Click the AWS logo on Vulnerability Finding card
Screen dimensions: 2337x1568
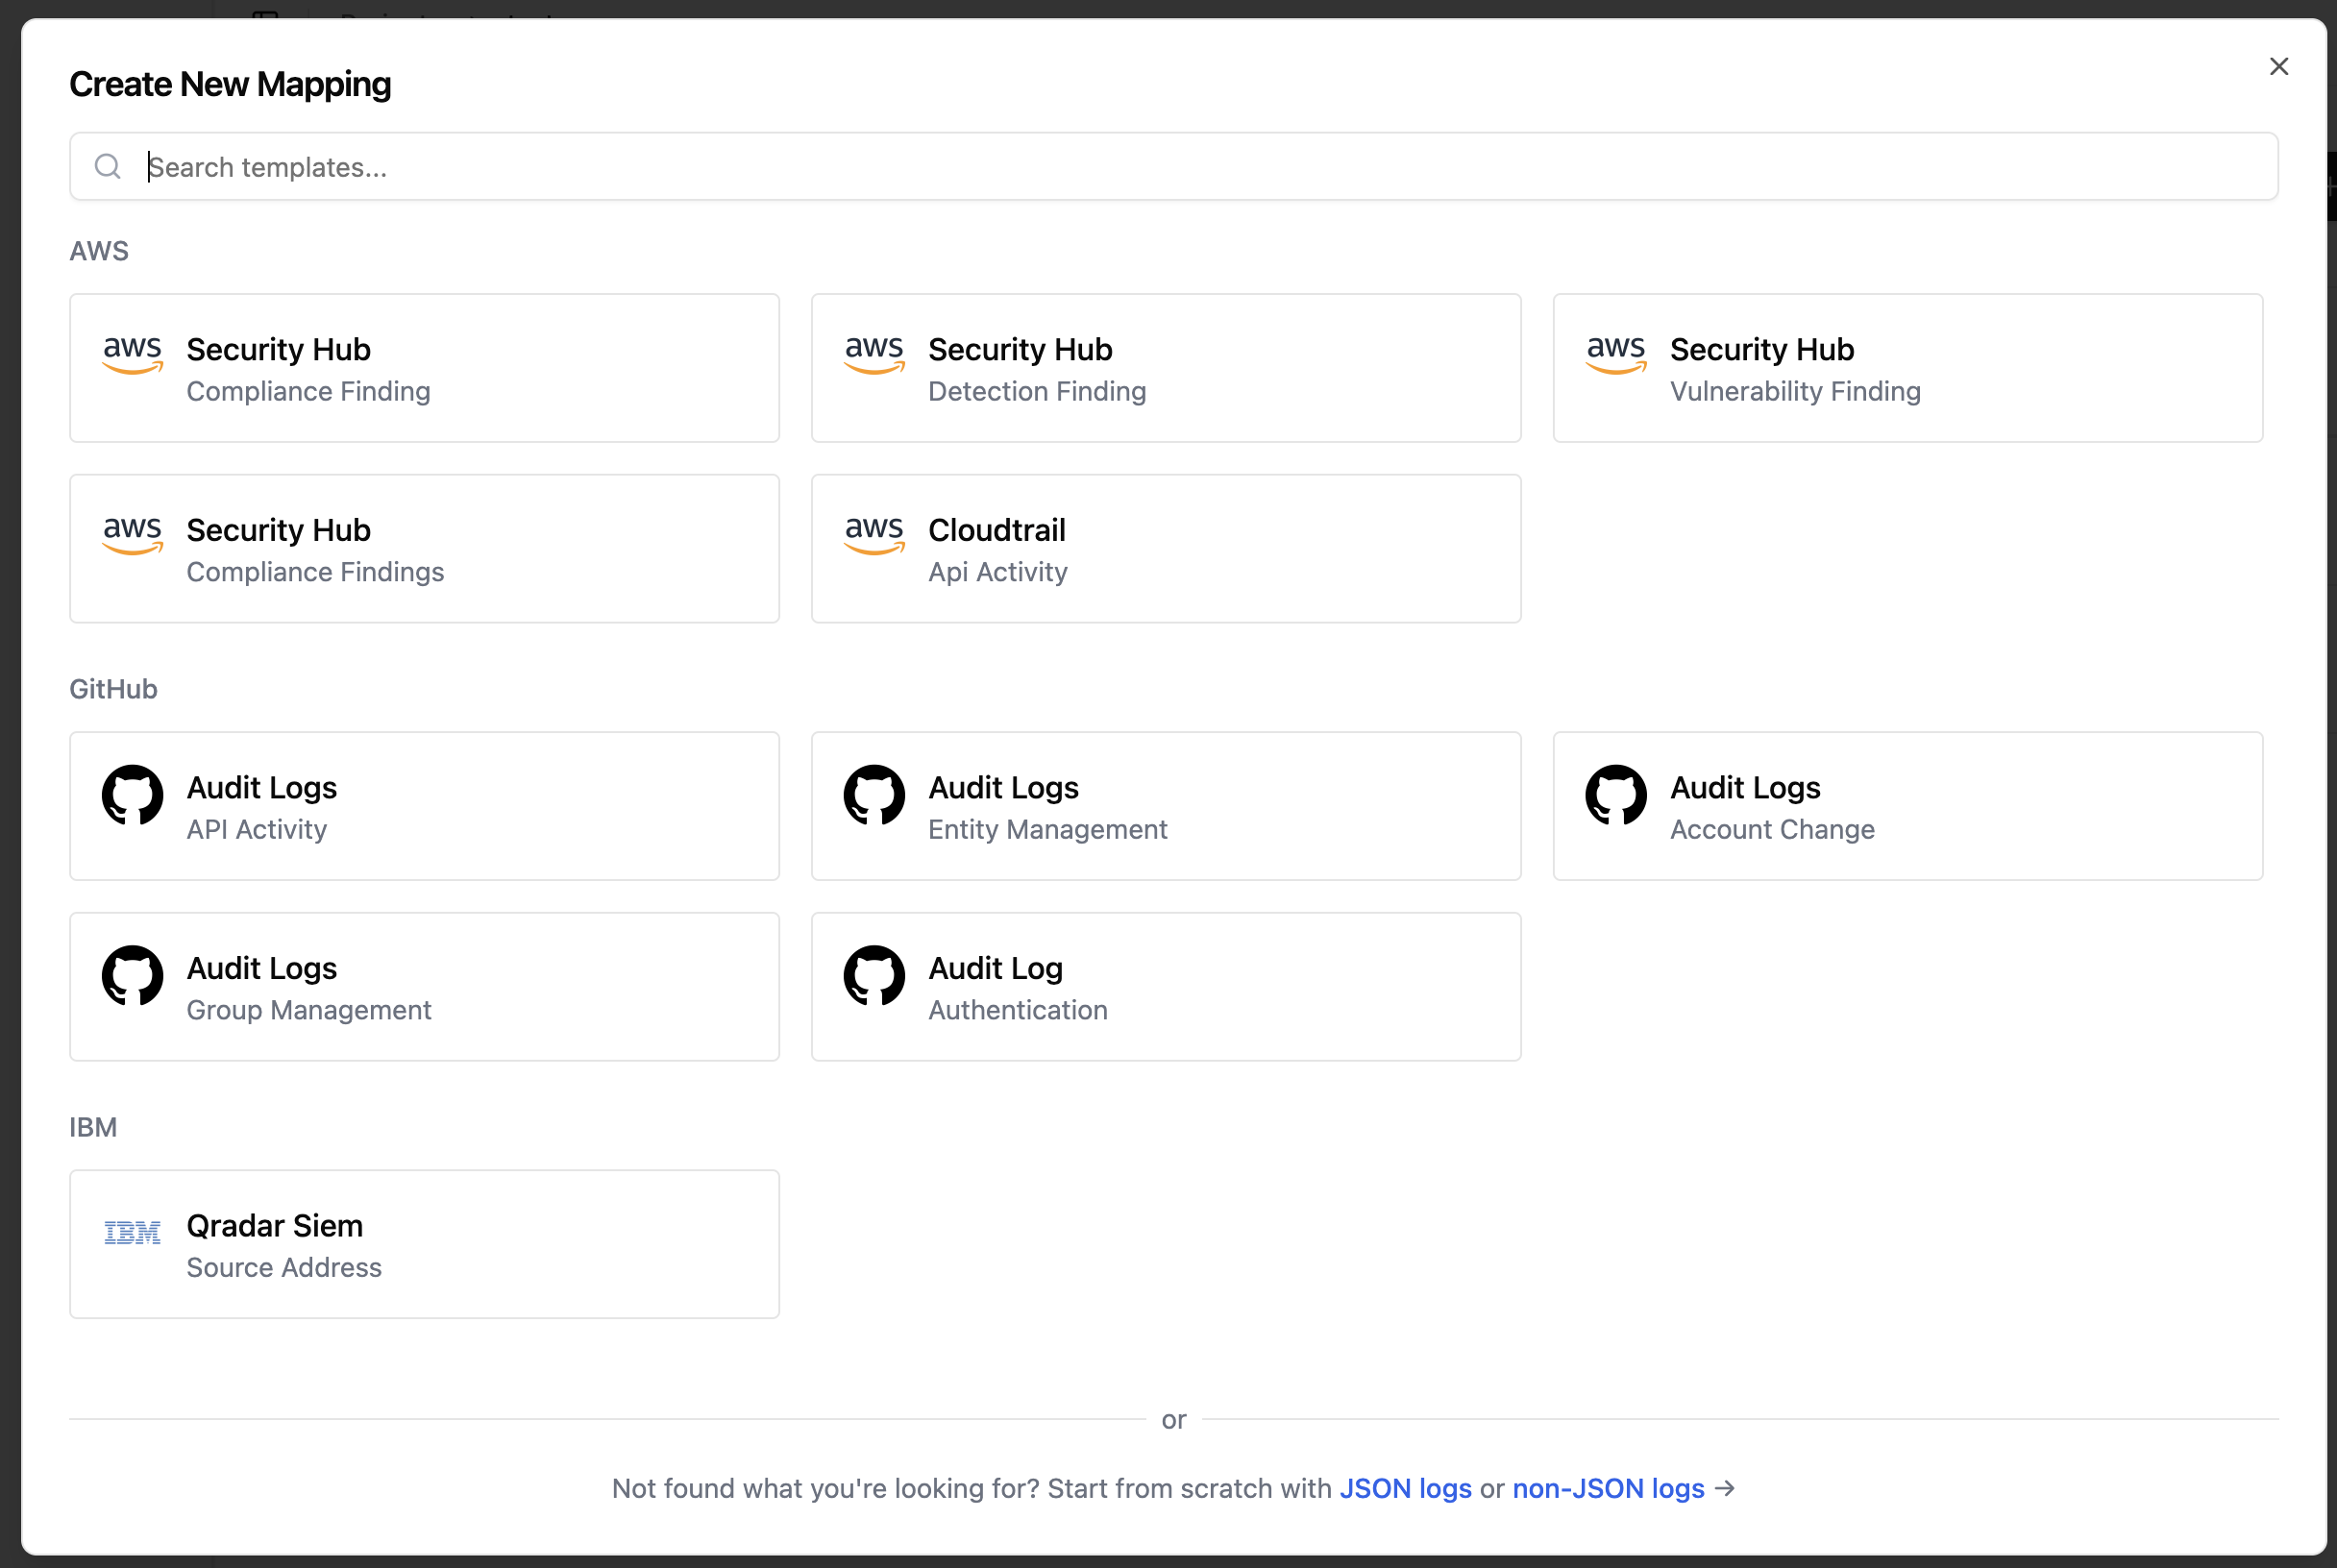(x=1615, y=354)
